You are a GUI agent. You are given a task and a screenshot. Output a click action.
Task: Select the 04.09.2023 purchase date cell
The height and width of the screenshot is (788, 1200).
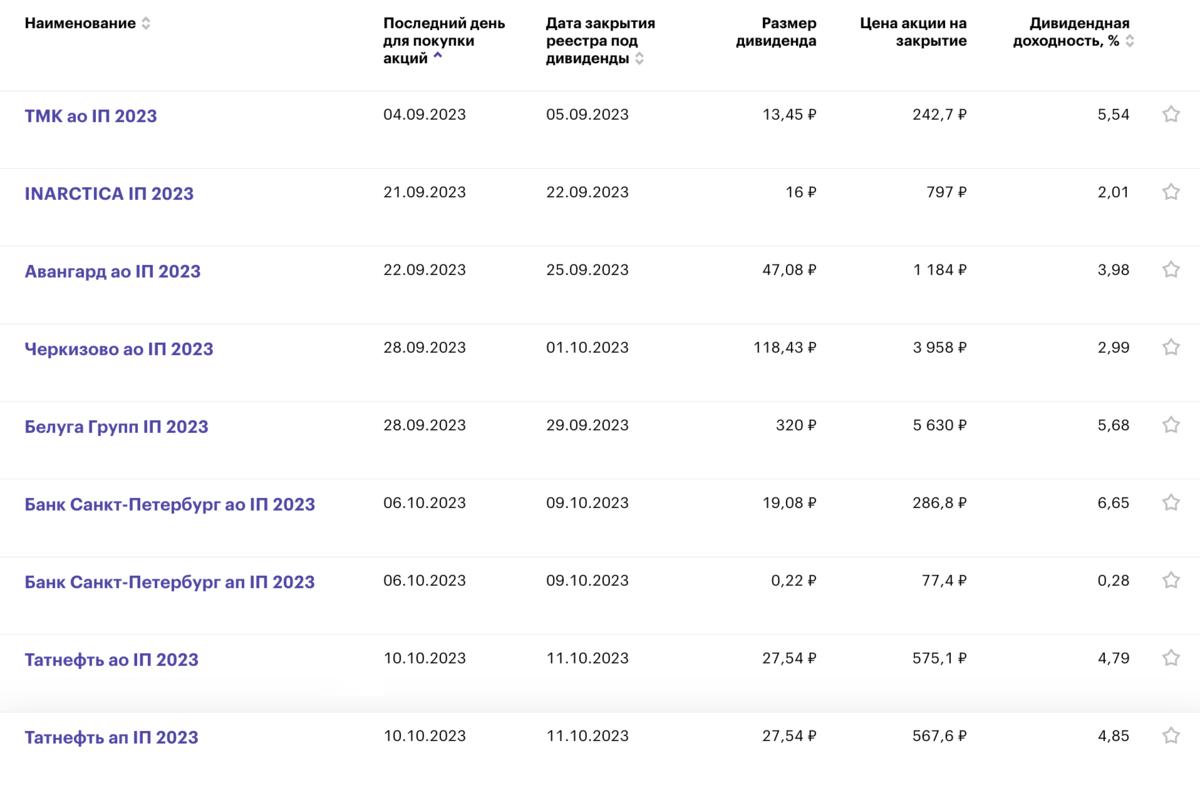(425, 115)
